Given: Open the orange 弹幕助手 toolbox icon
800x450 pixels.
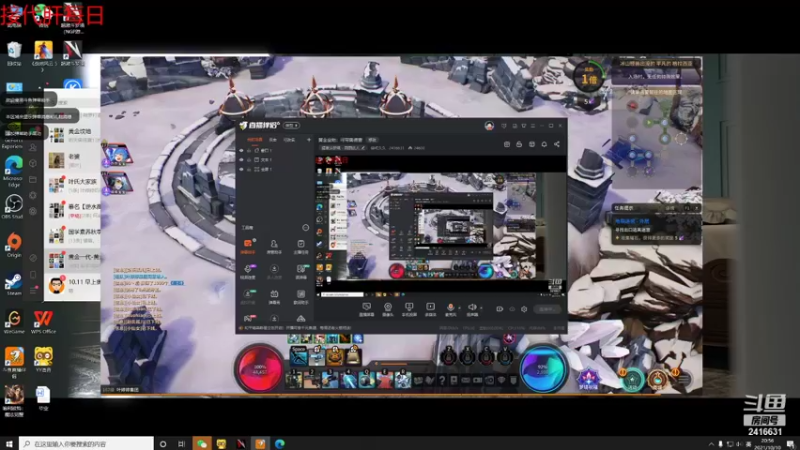Looking at the screenshot, I should tap(247, 246).
